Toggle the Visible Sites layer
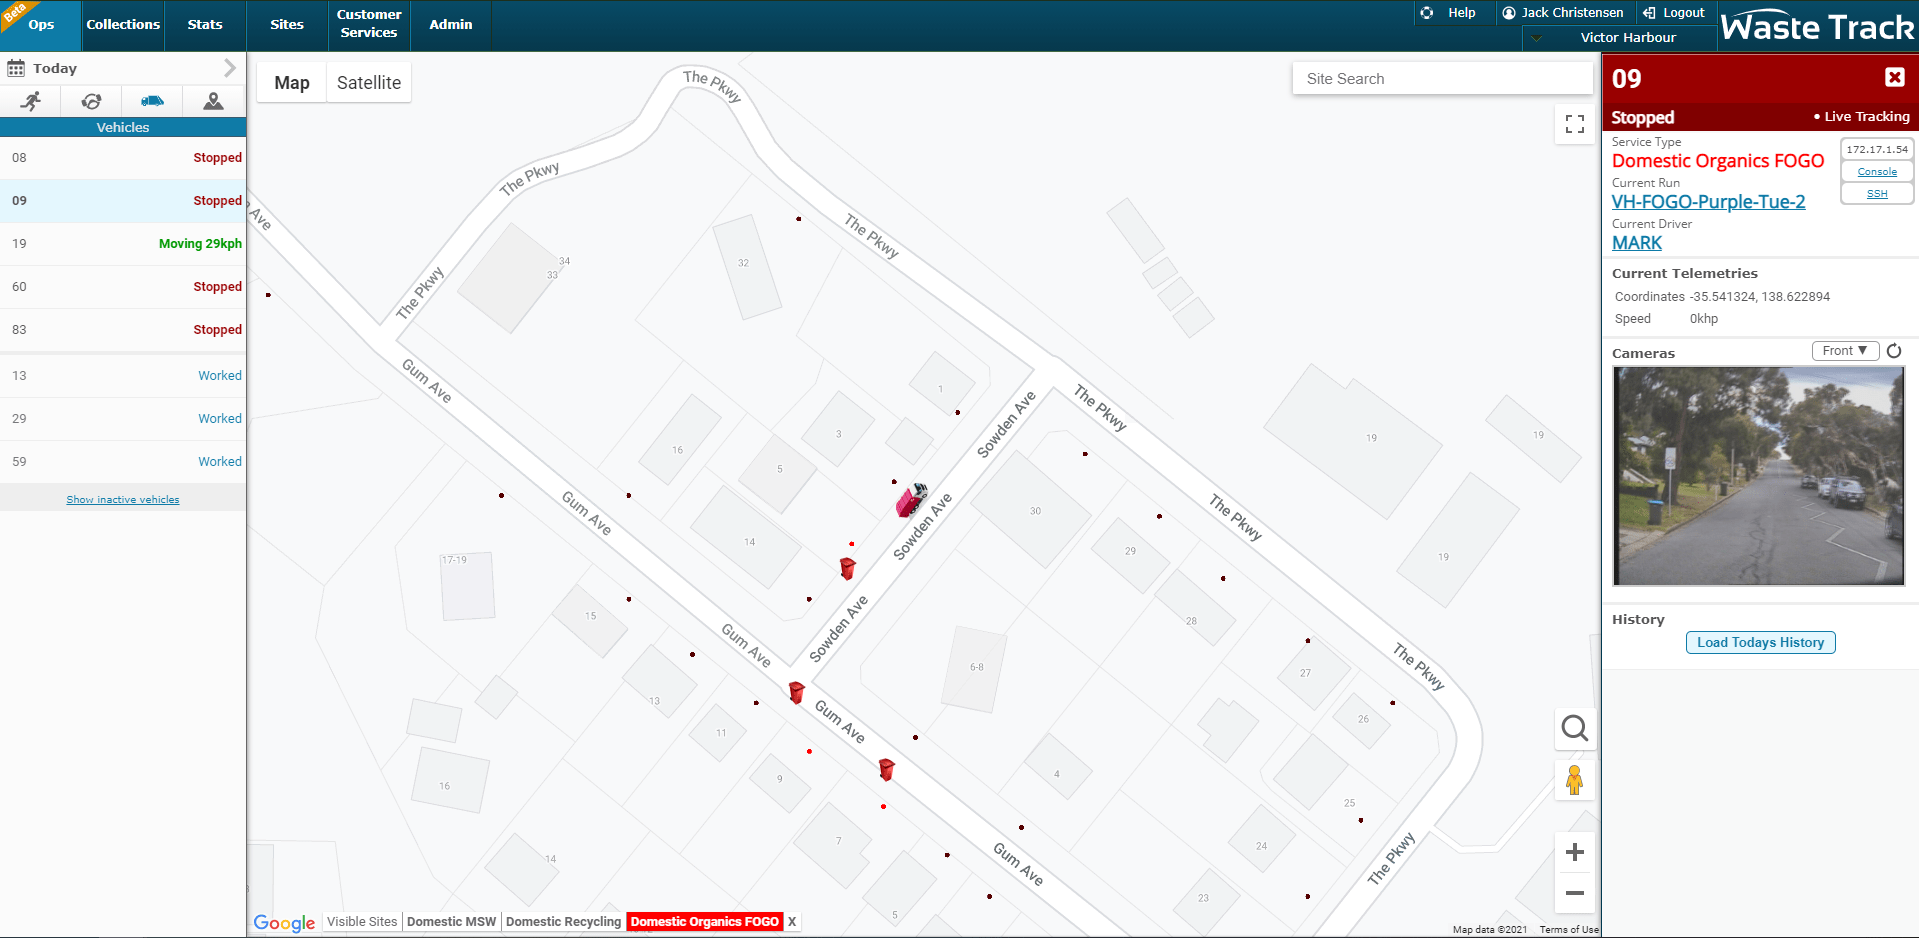The image size is (1919, 938). pos(361,921)
